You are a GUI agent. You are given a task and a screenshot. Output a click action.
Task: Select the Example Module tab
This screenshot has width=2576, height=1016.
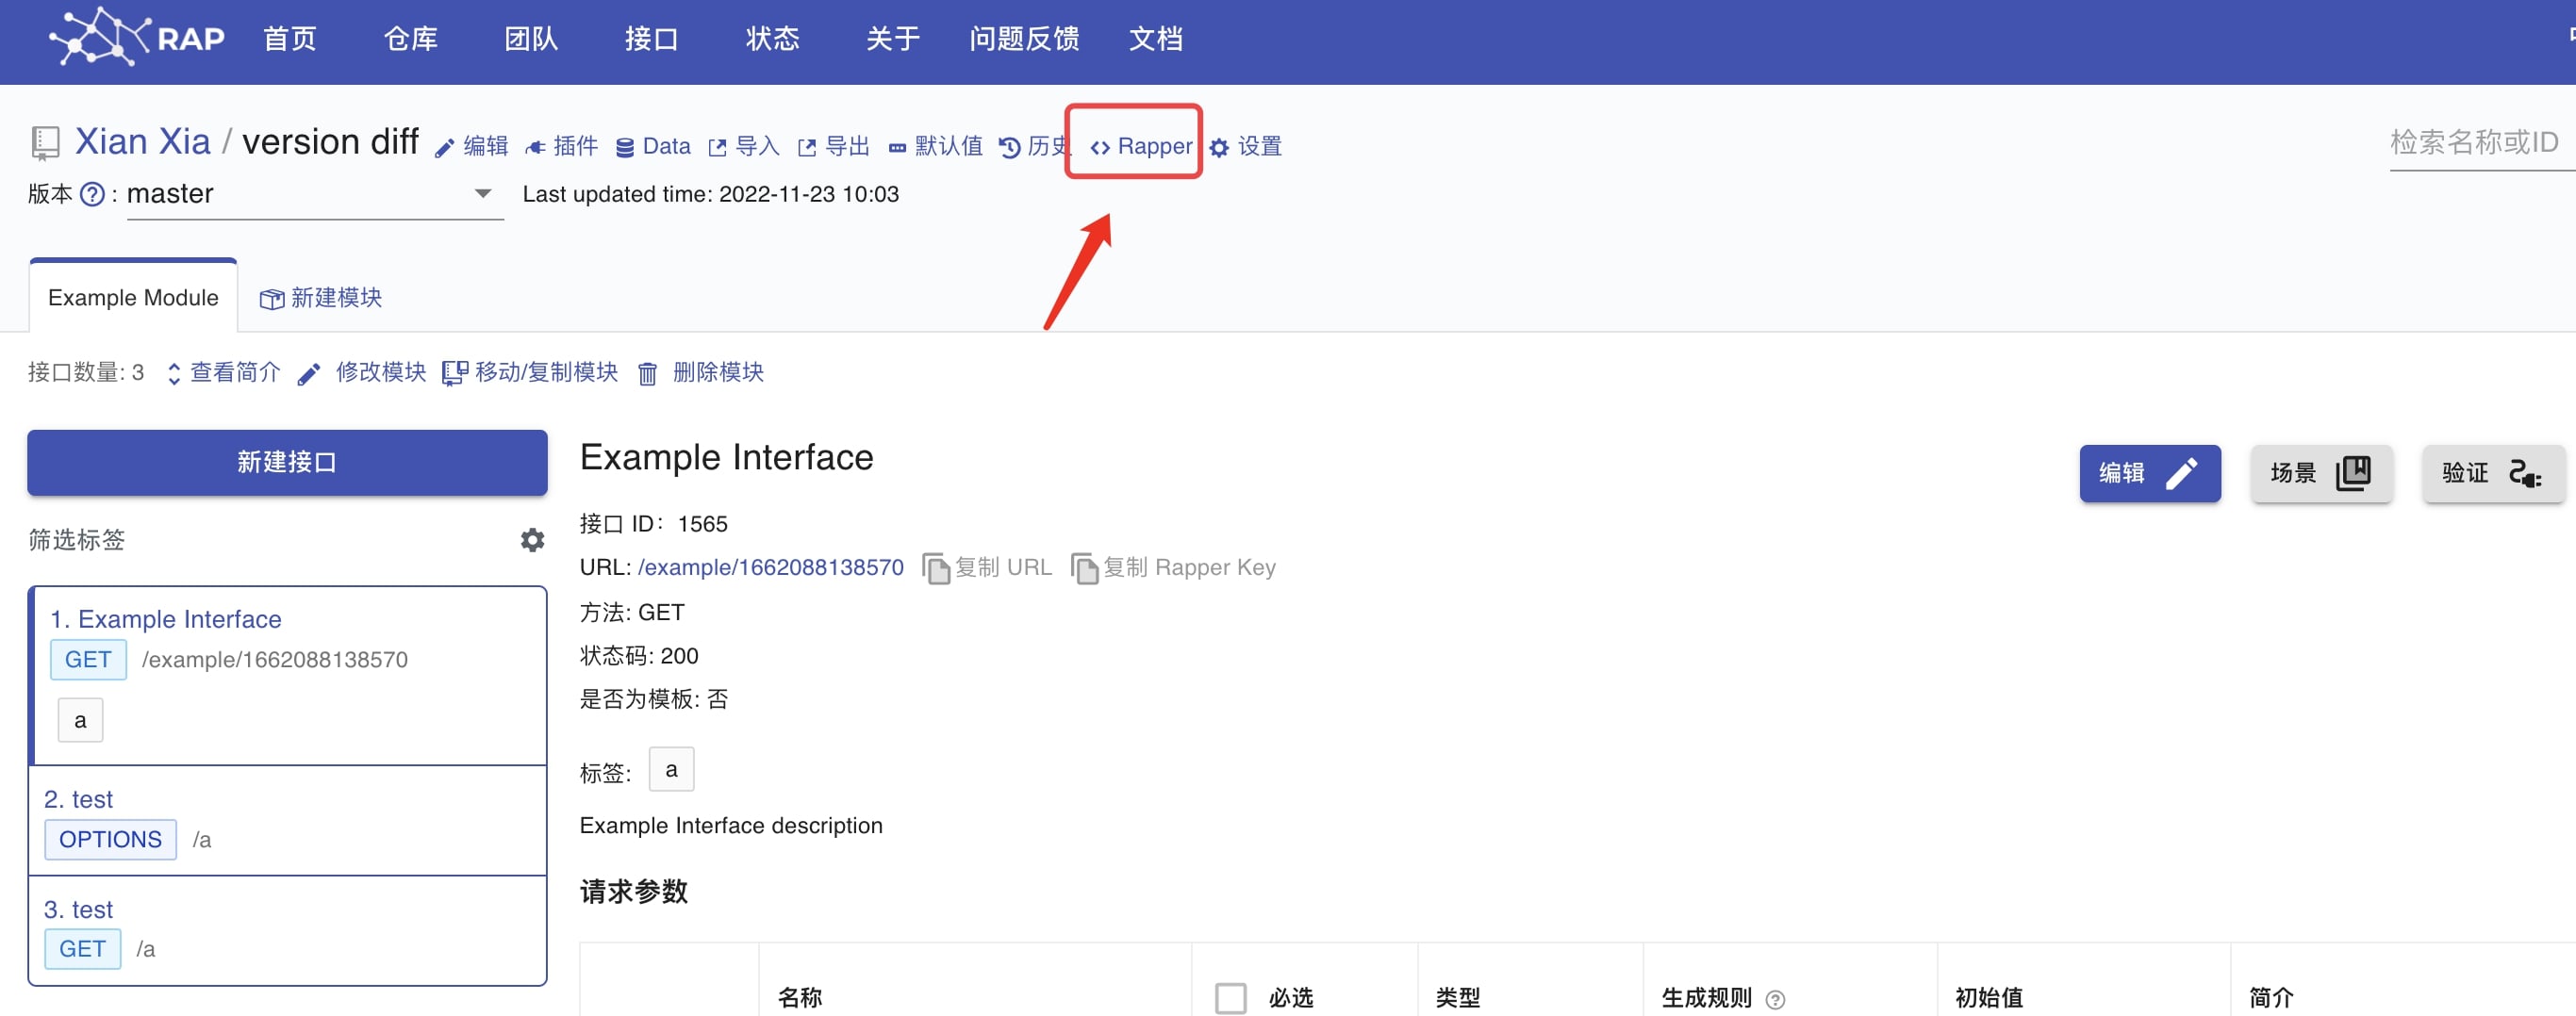133,298
